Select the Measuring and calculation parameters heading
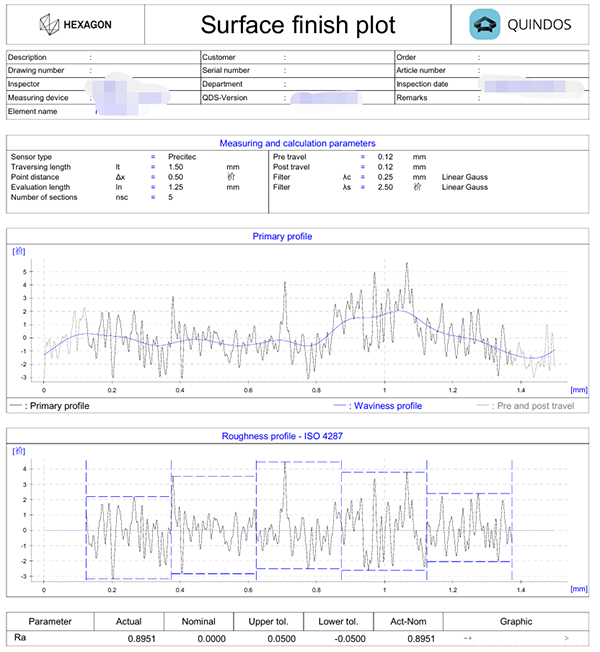Screen dimensions: 600x652 [x=297, y=144]
